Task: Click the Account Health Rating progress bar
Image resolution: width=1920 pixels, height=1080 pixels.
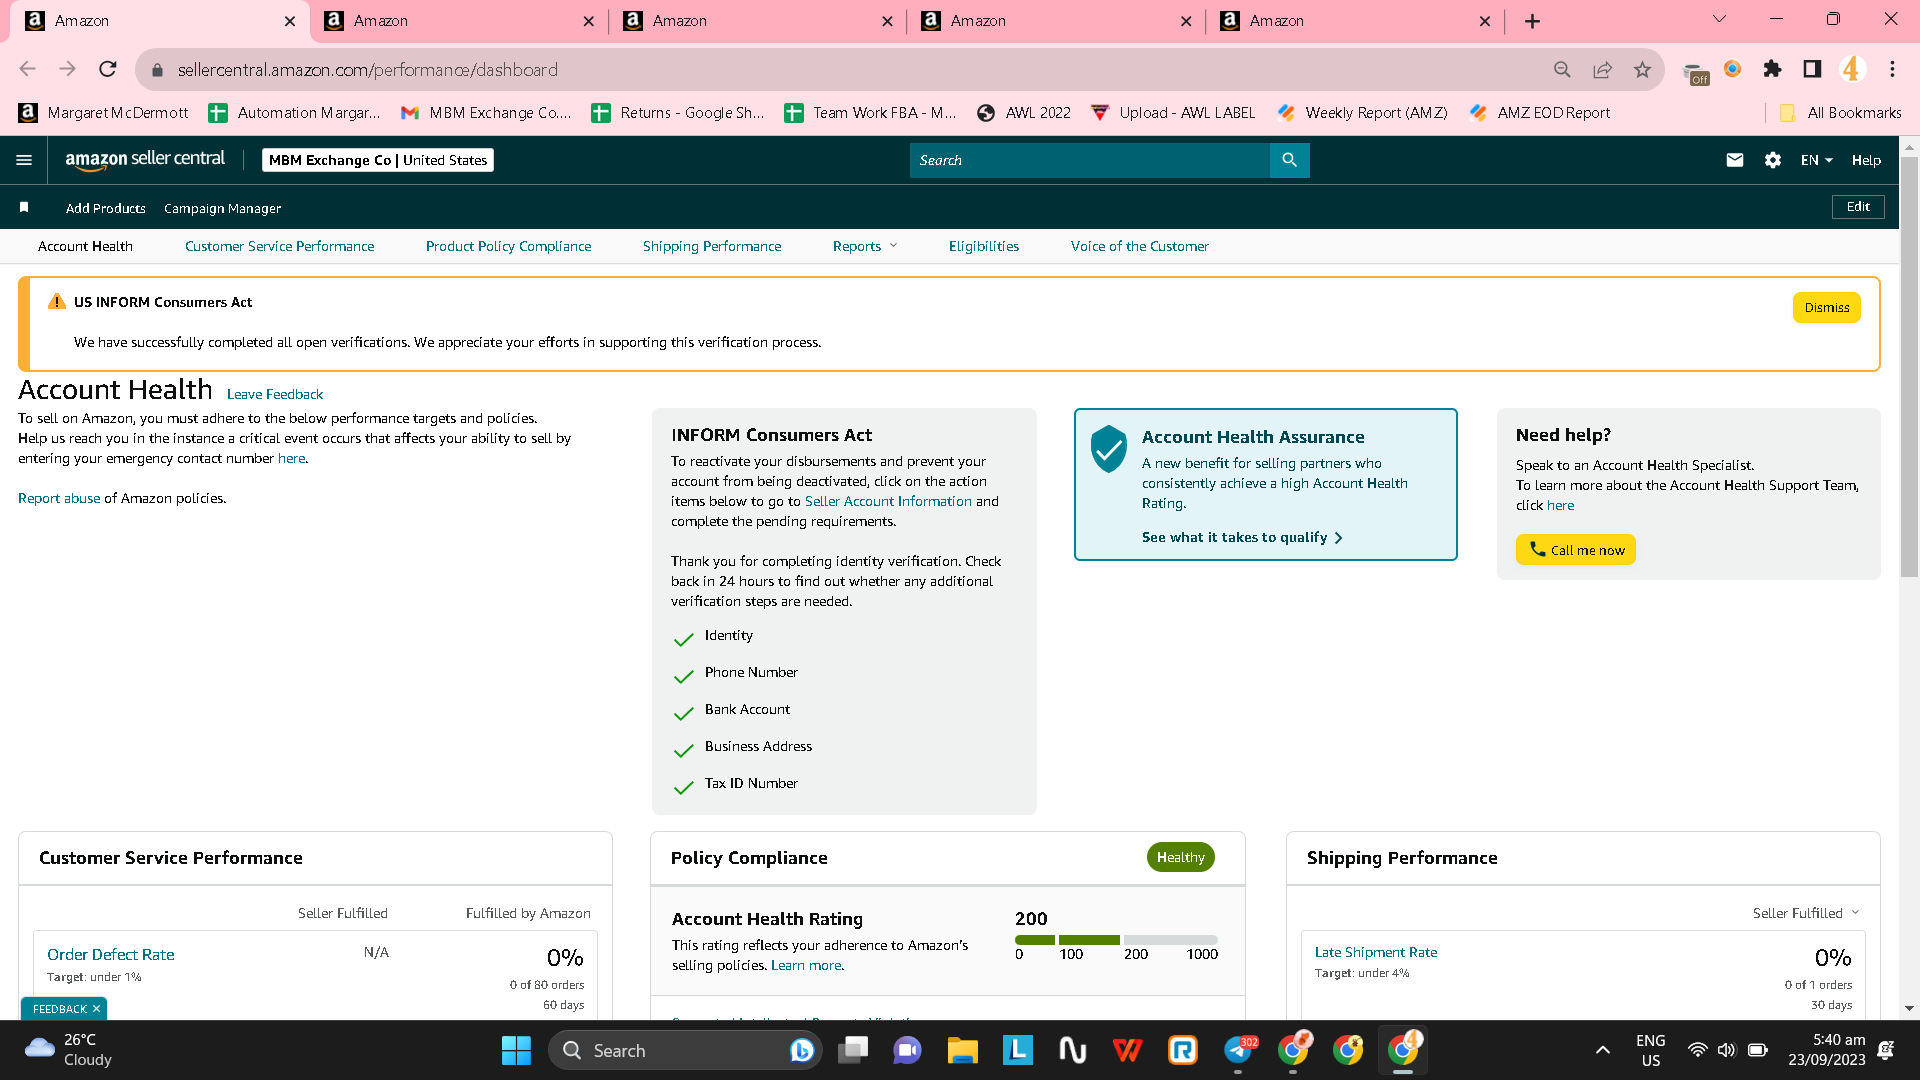Action: coord(1116,940)
